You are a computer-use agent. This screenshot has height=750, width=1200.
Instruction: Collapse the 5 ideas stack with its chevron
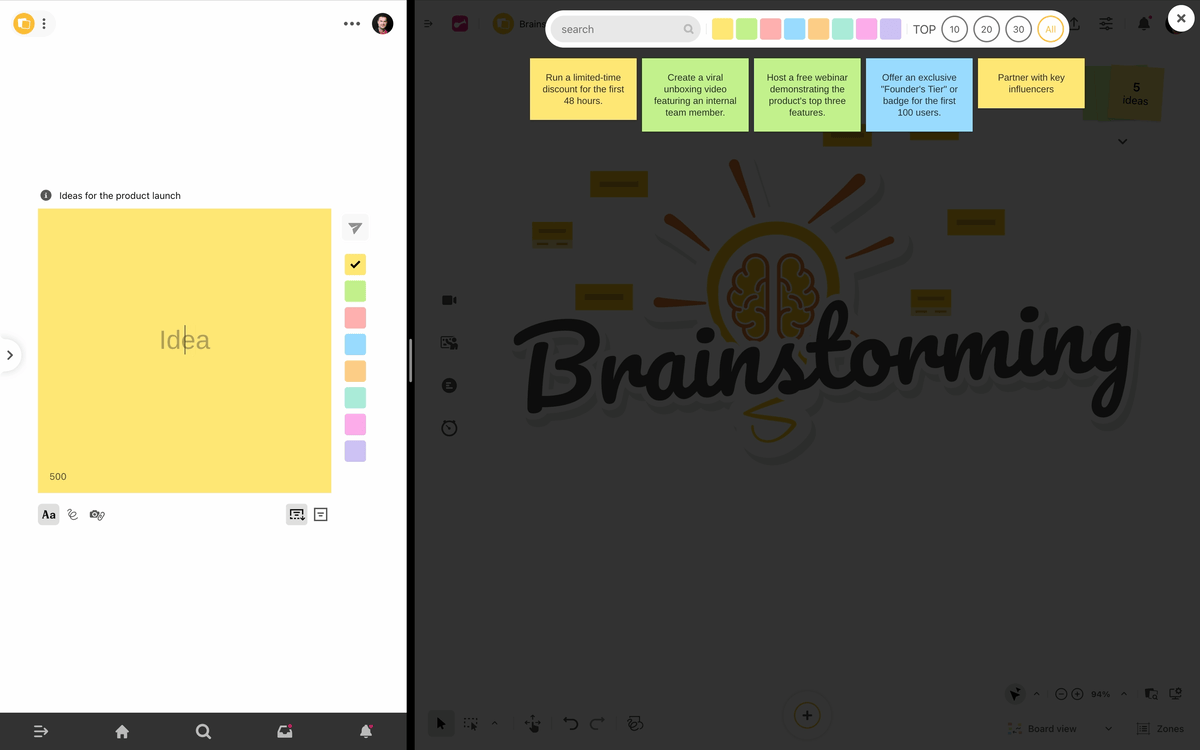[x=1122, y=141]
